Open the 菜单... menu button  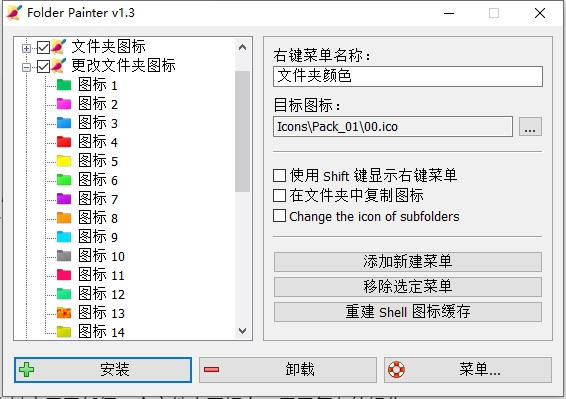click(468, 370)
